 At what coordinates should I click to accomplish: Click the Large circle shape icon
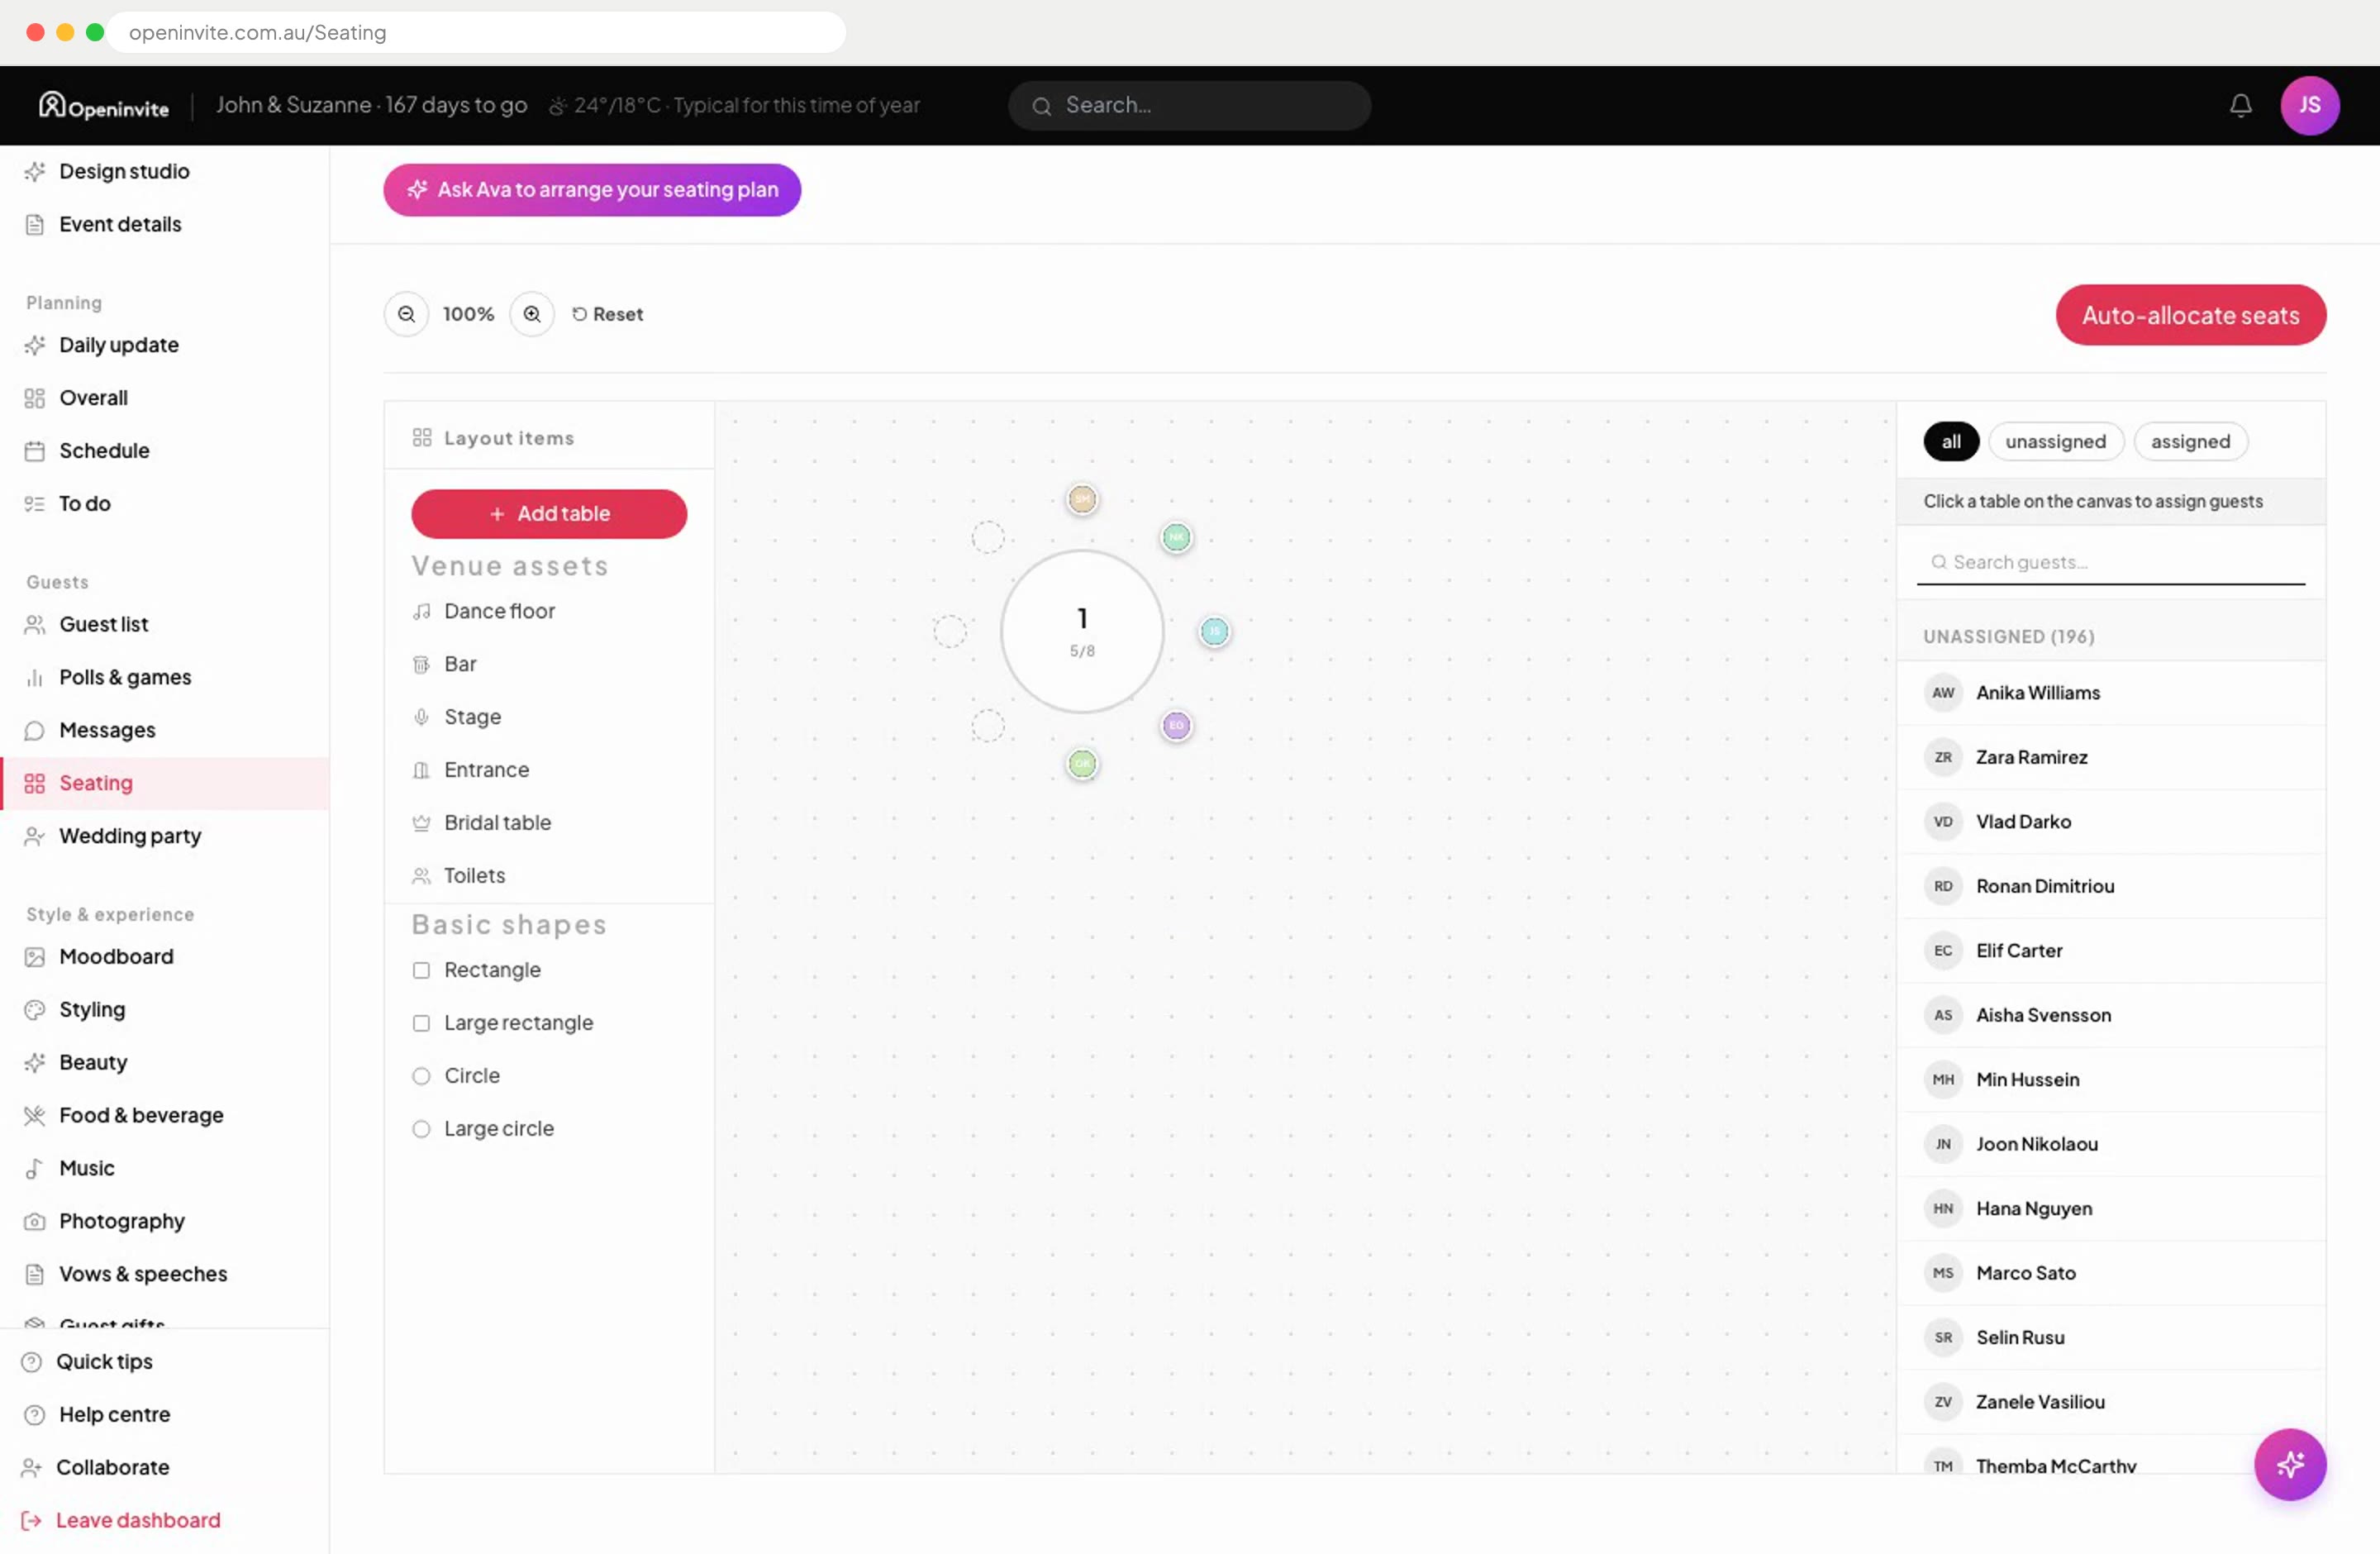coord(422,1129)
